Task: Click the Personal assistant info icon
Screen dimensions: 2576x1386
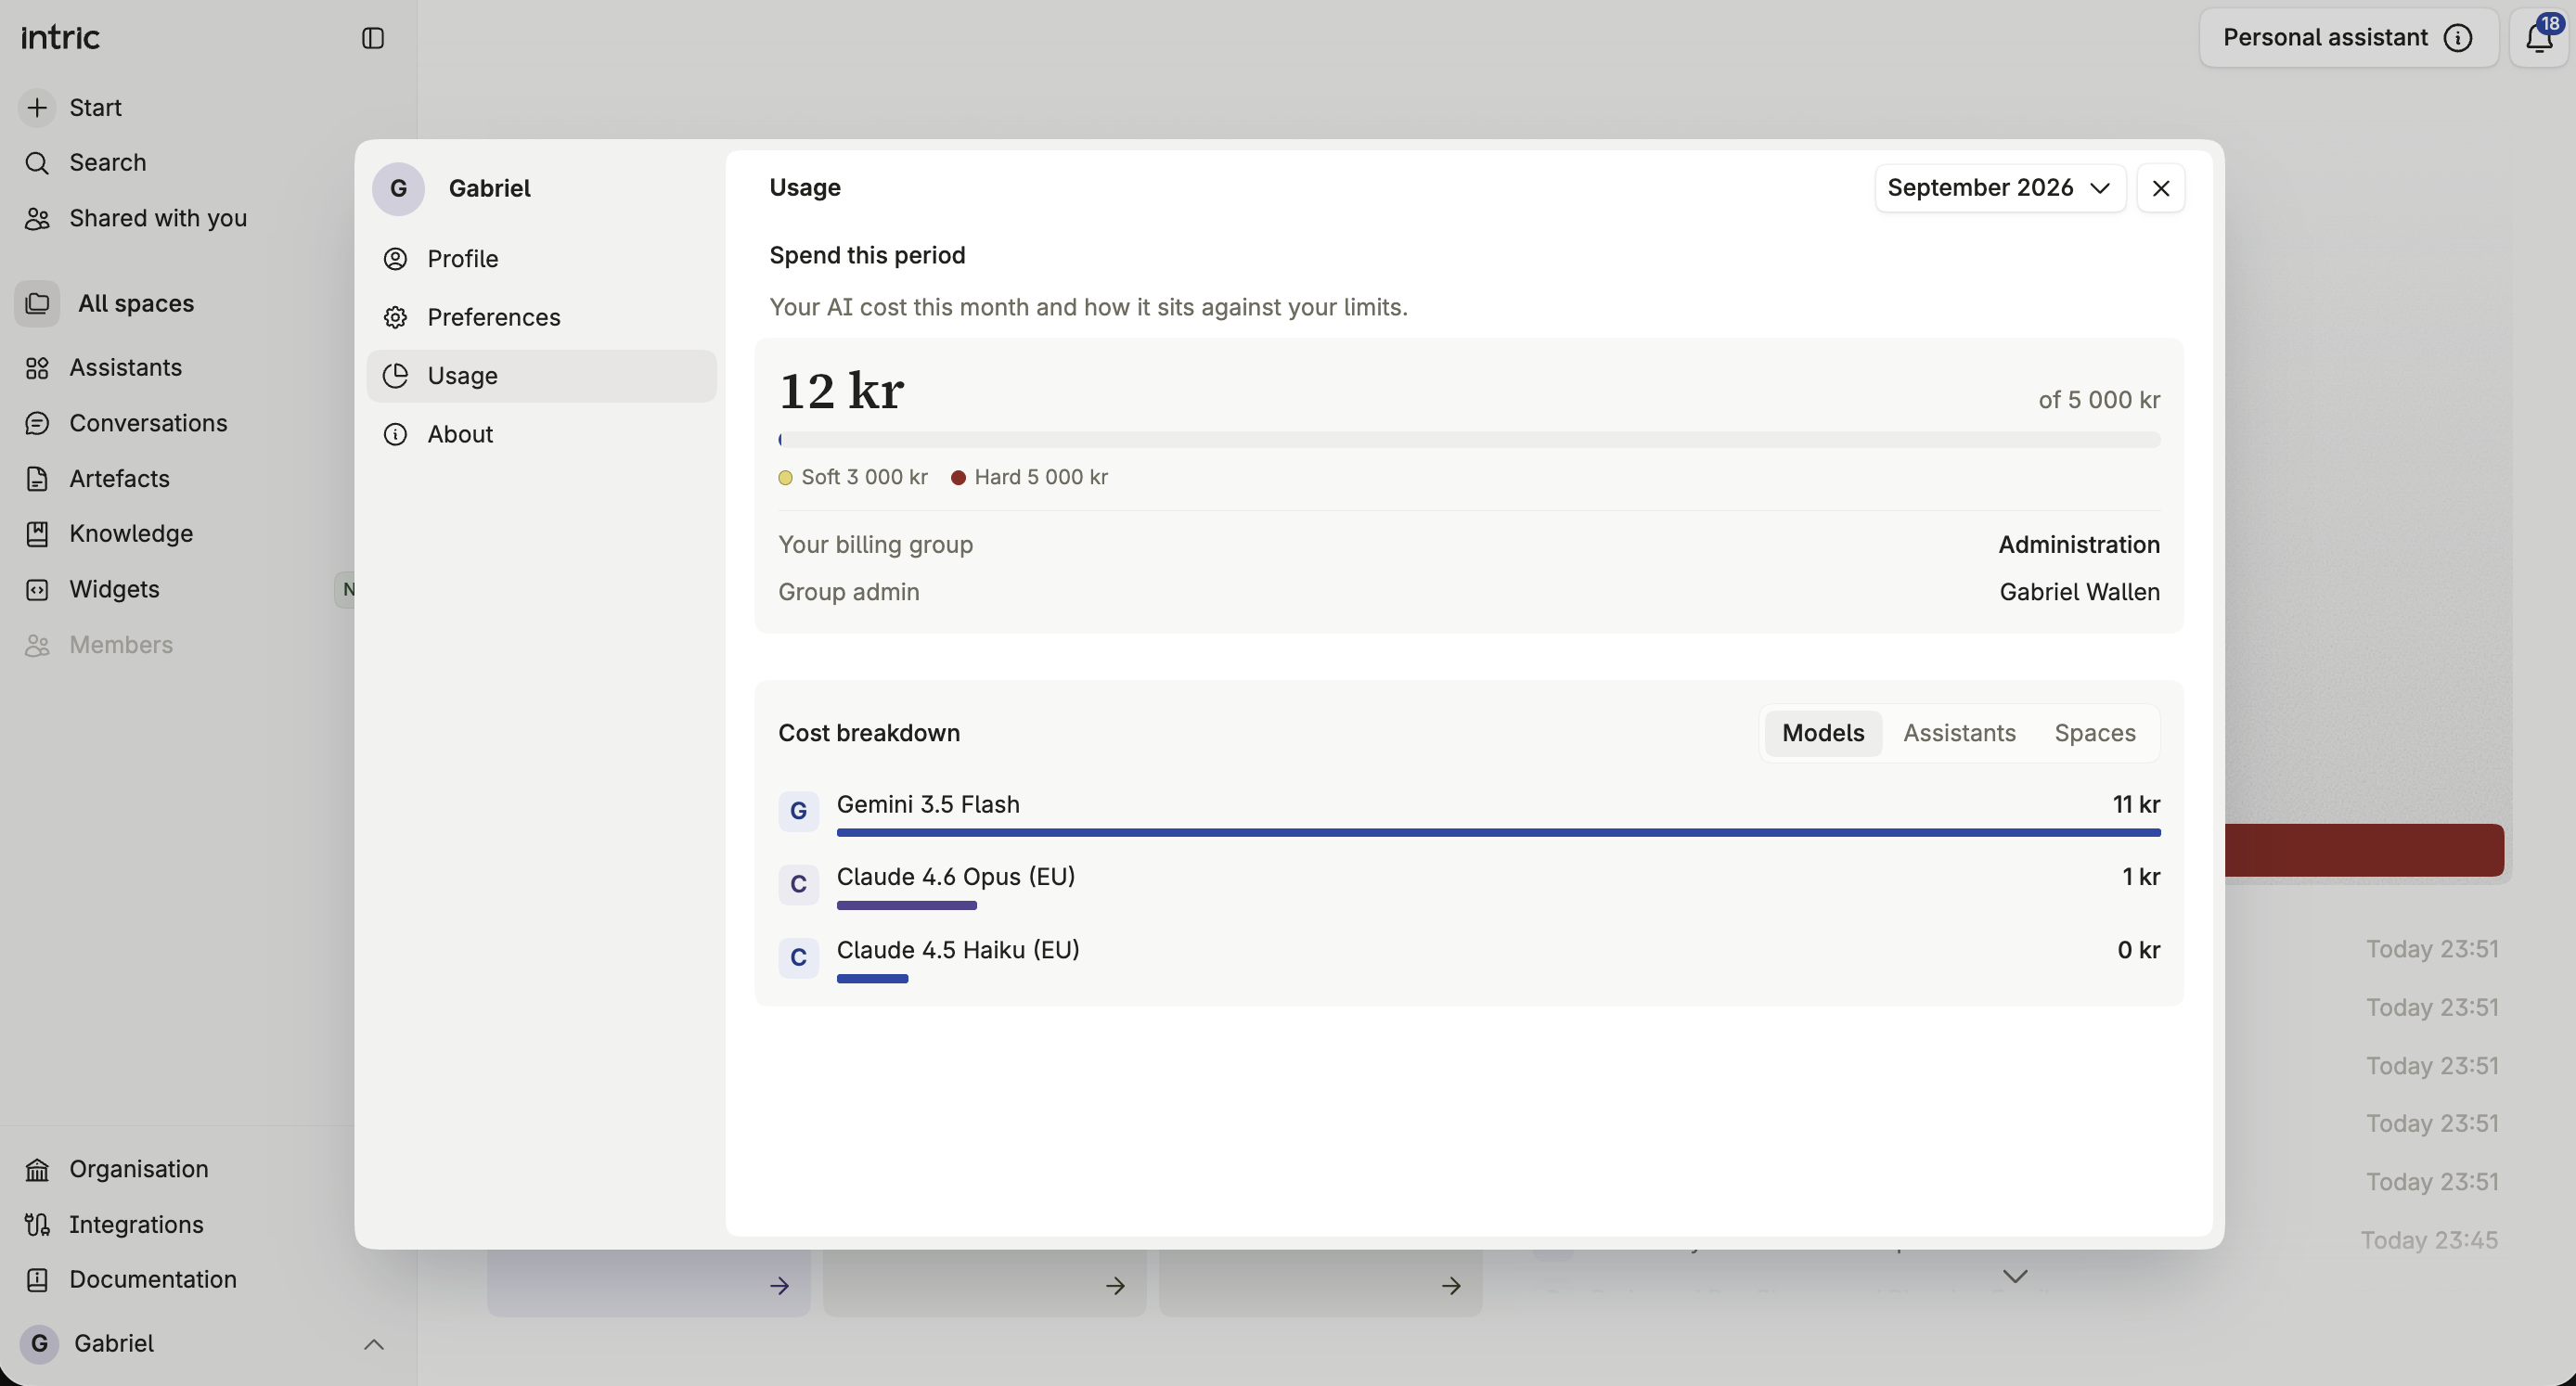Action: click(x=2458, y=38)
